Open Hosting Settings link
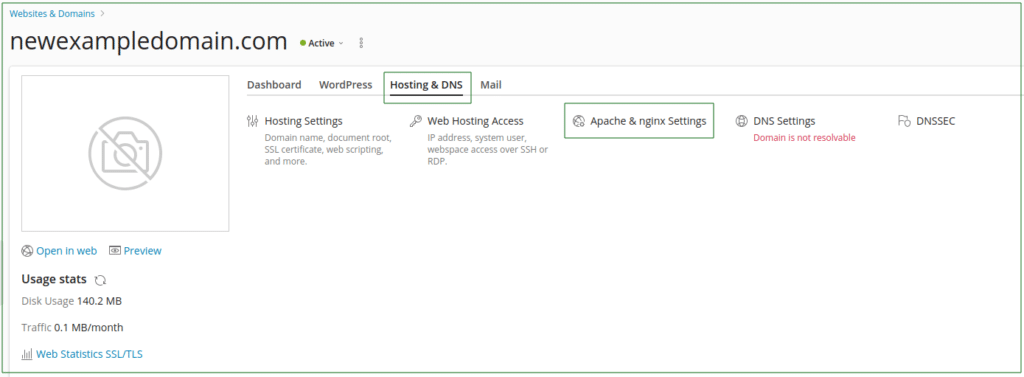Image resolution: width=1024 pixels, height=377 pixels. point(304,121)
